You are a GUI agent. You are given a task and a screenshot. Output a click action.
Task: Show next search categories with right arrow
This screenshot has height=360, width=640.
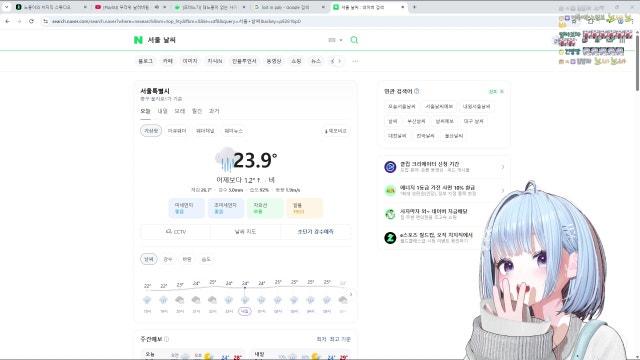[x=339, y=61]
